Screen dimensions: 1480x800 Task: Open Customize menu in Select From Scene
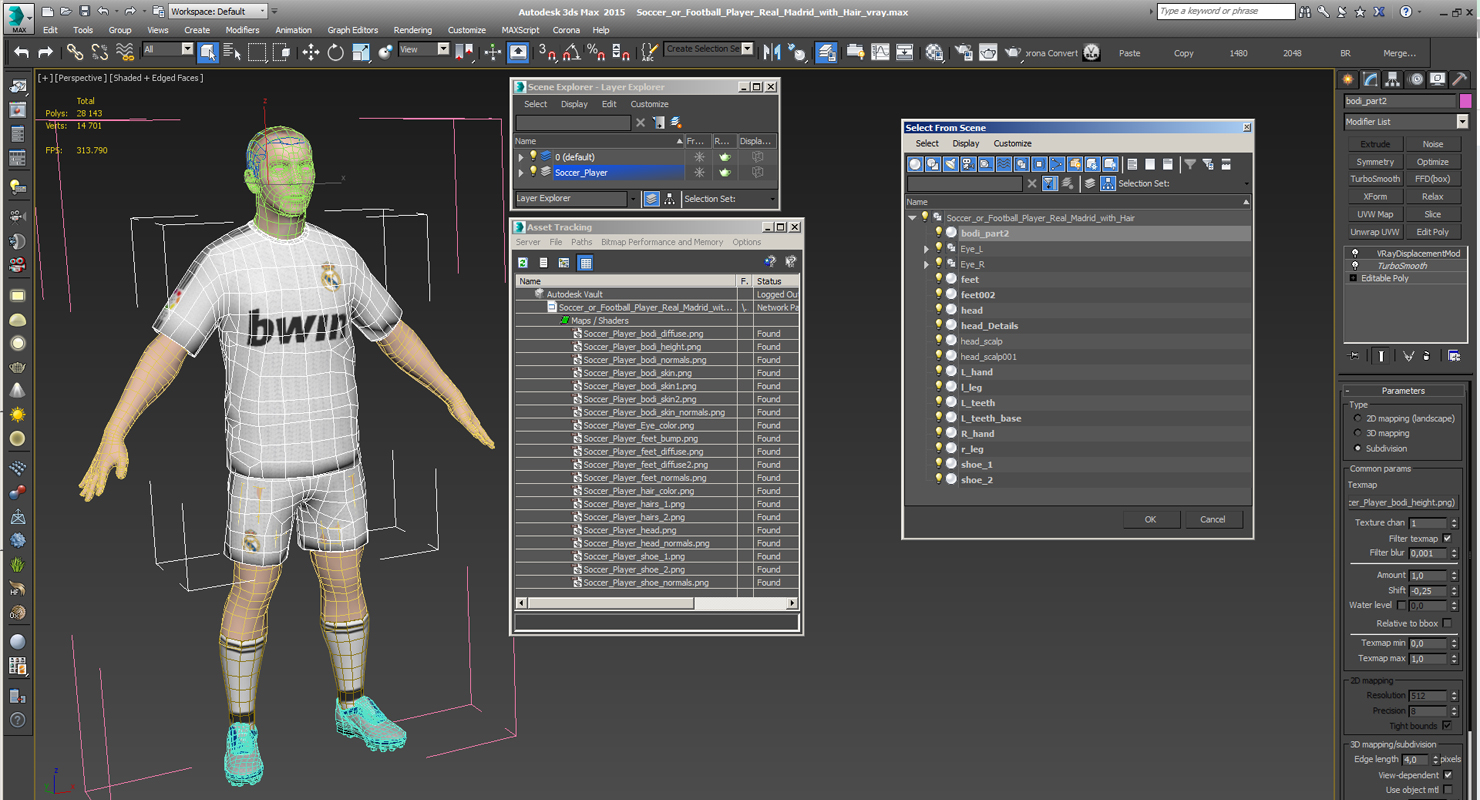[x=1012, y=144]
